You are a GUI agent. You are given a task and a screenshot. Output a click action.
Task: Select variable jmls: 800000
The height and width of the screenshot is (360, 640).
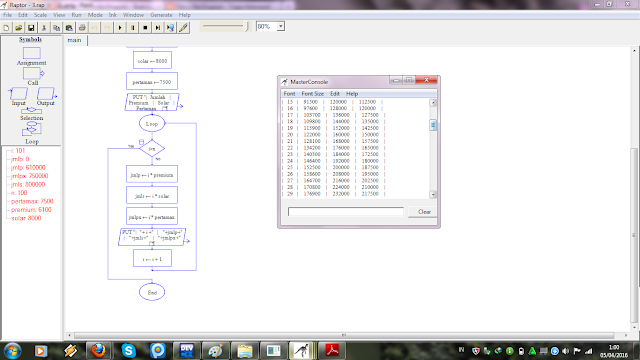[x=28, y=184]
